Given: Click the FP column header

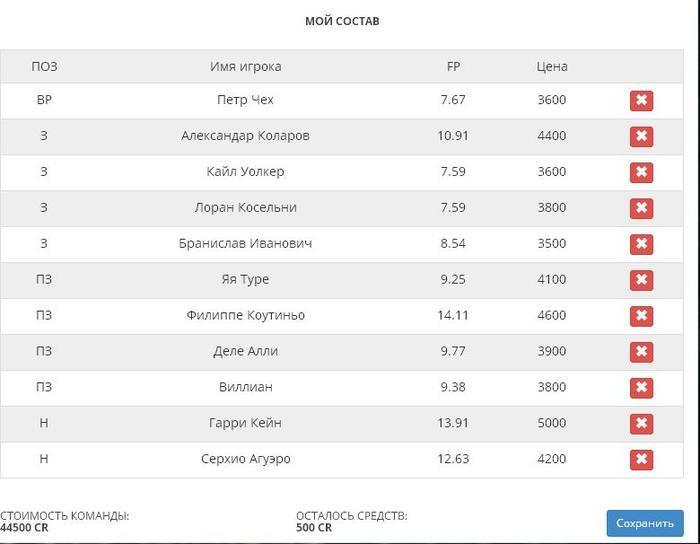Looking at the screenshot, I should click(453, 66).
